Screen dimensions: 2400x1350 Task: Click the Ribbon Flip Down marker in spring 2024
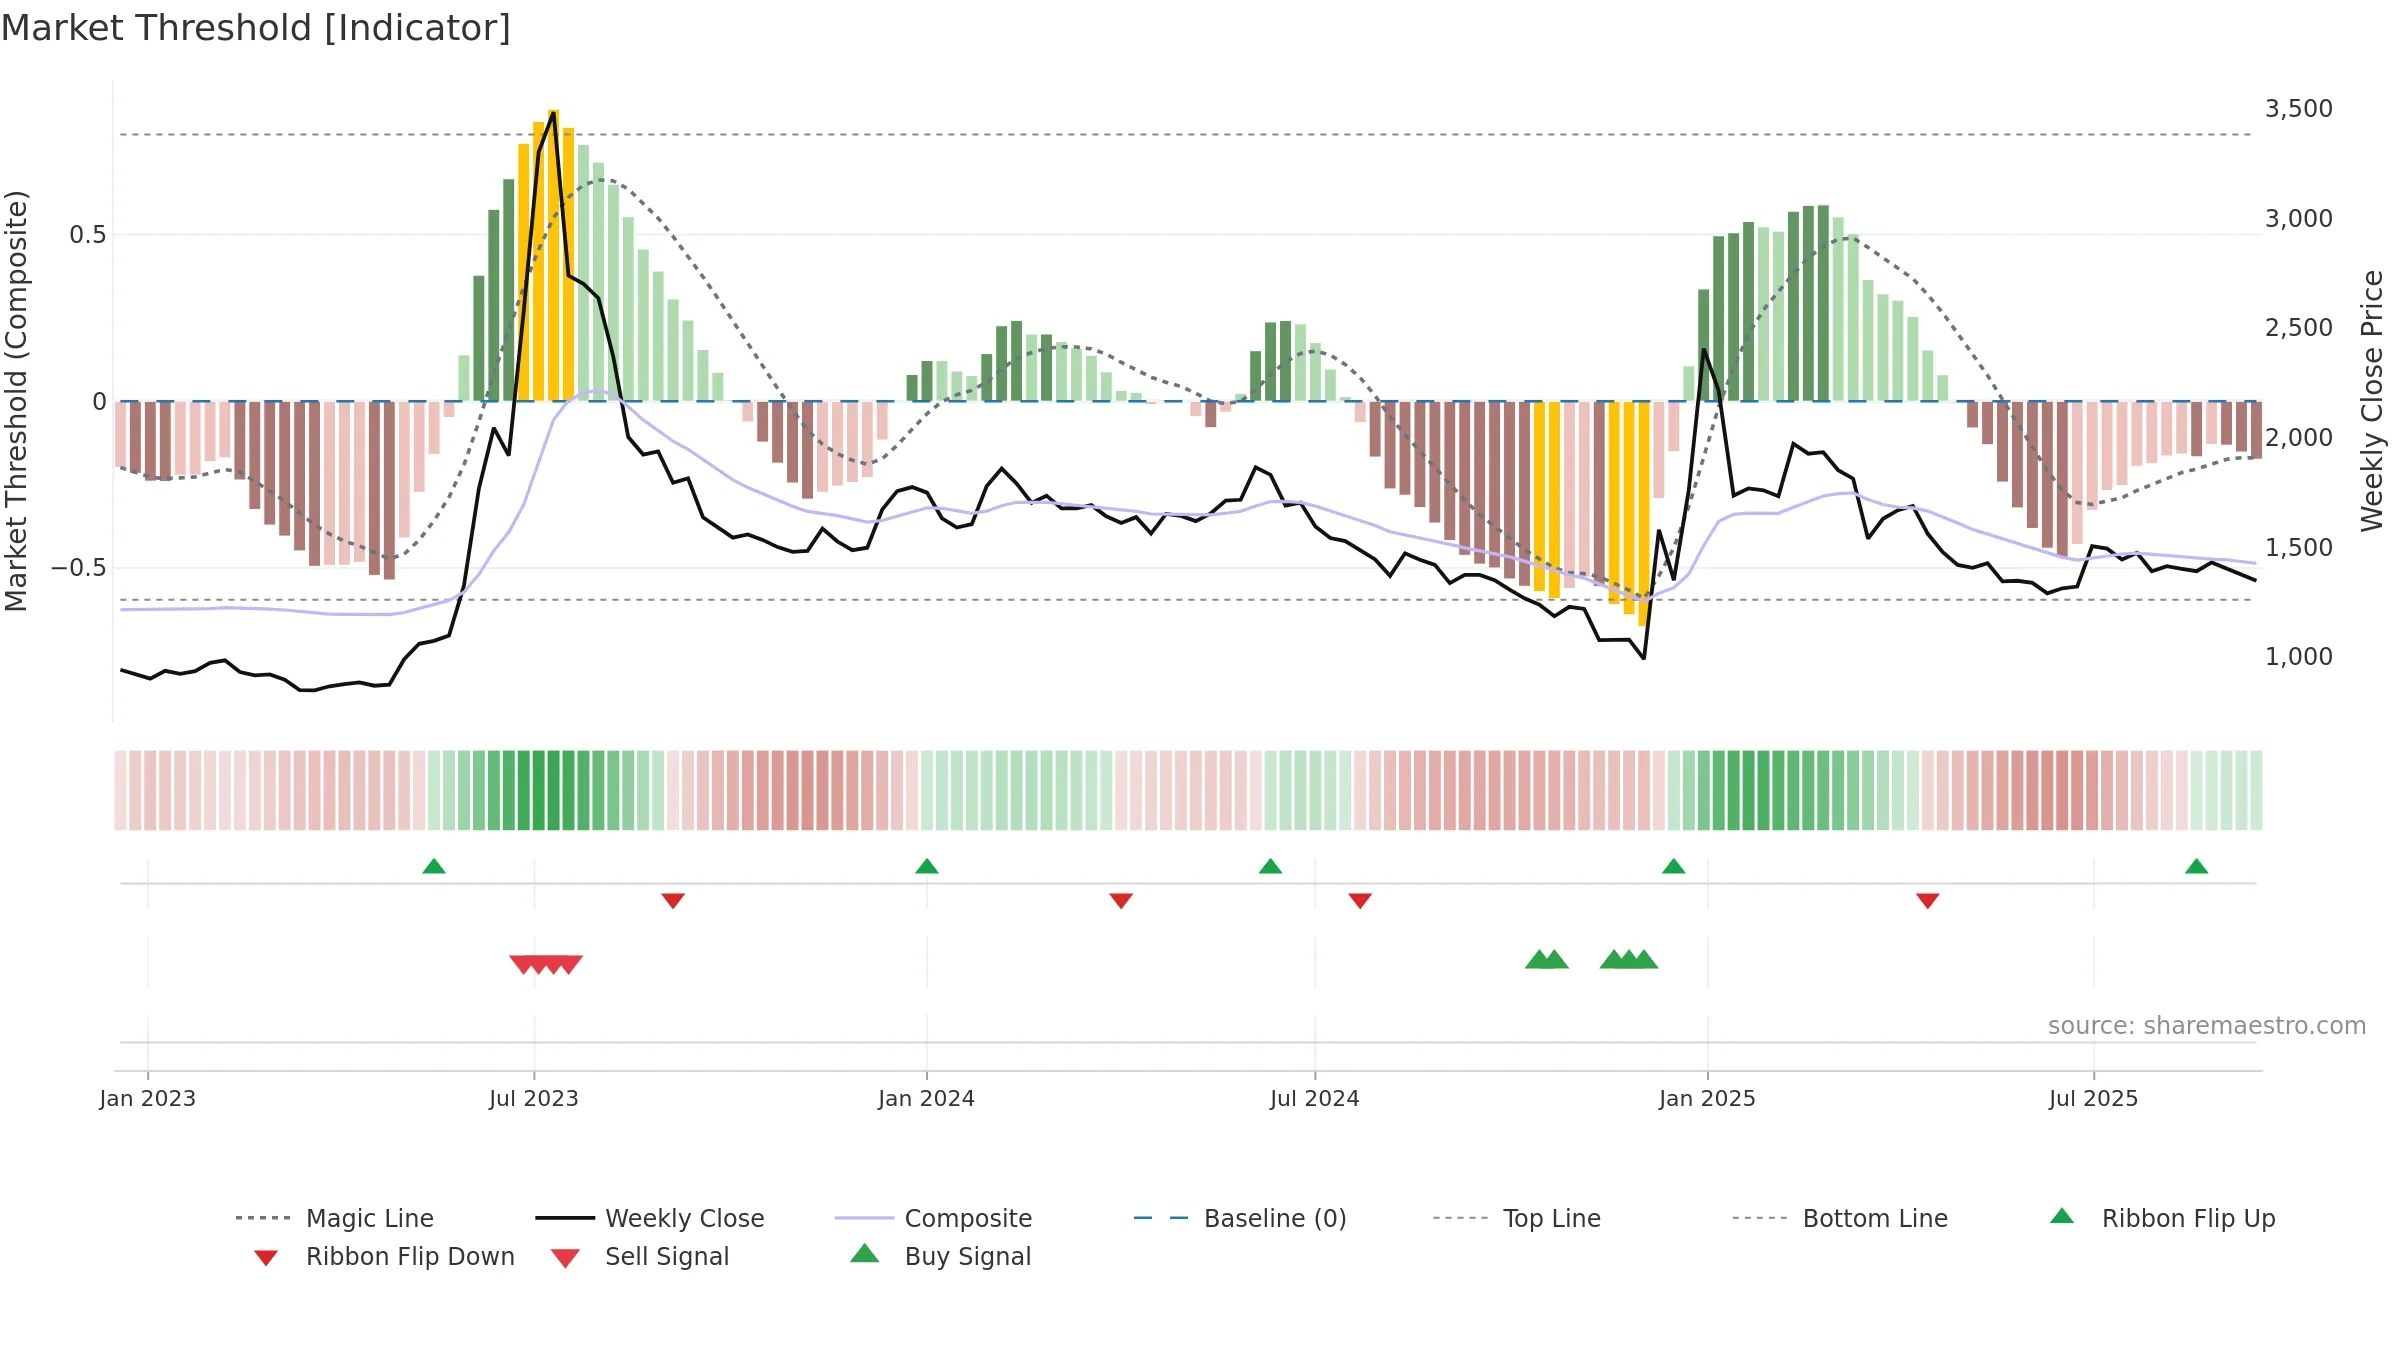(1121, 901)
